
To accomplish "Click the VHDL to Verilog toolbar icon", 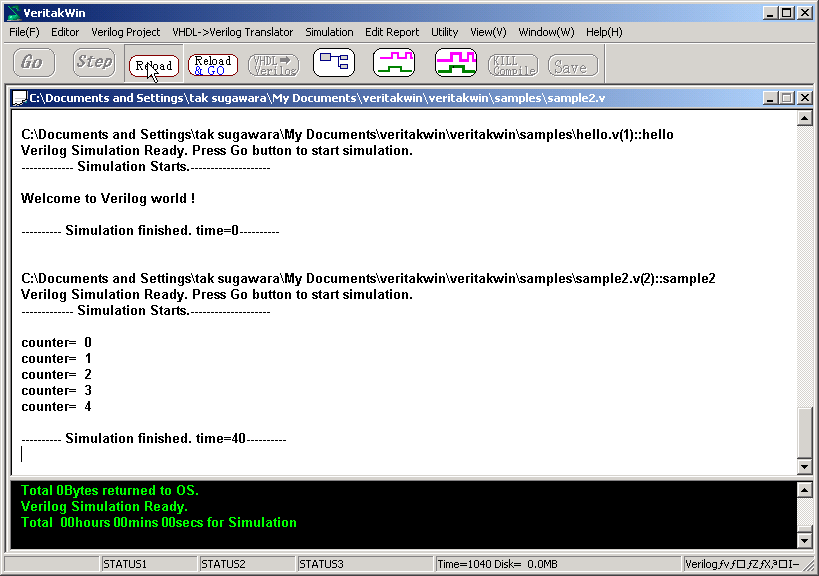I will pos(274,65).
